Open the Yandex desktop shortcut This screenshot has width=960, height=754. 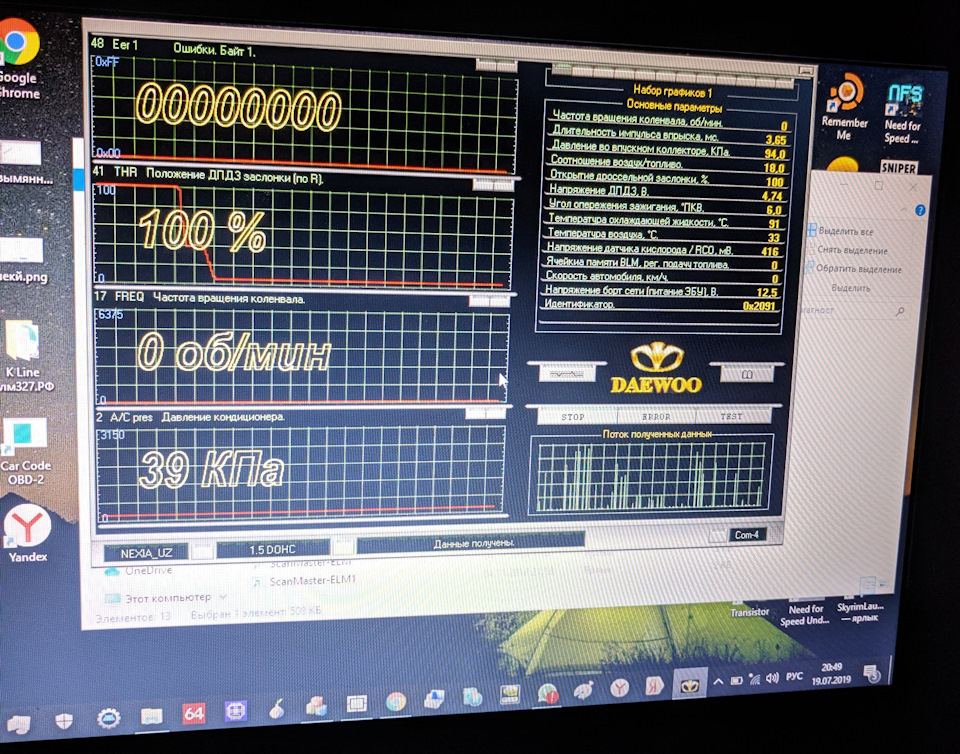tap(28, 534)
